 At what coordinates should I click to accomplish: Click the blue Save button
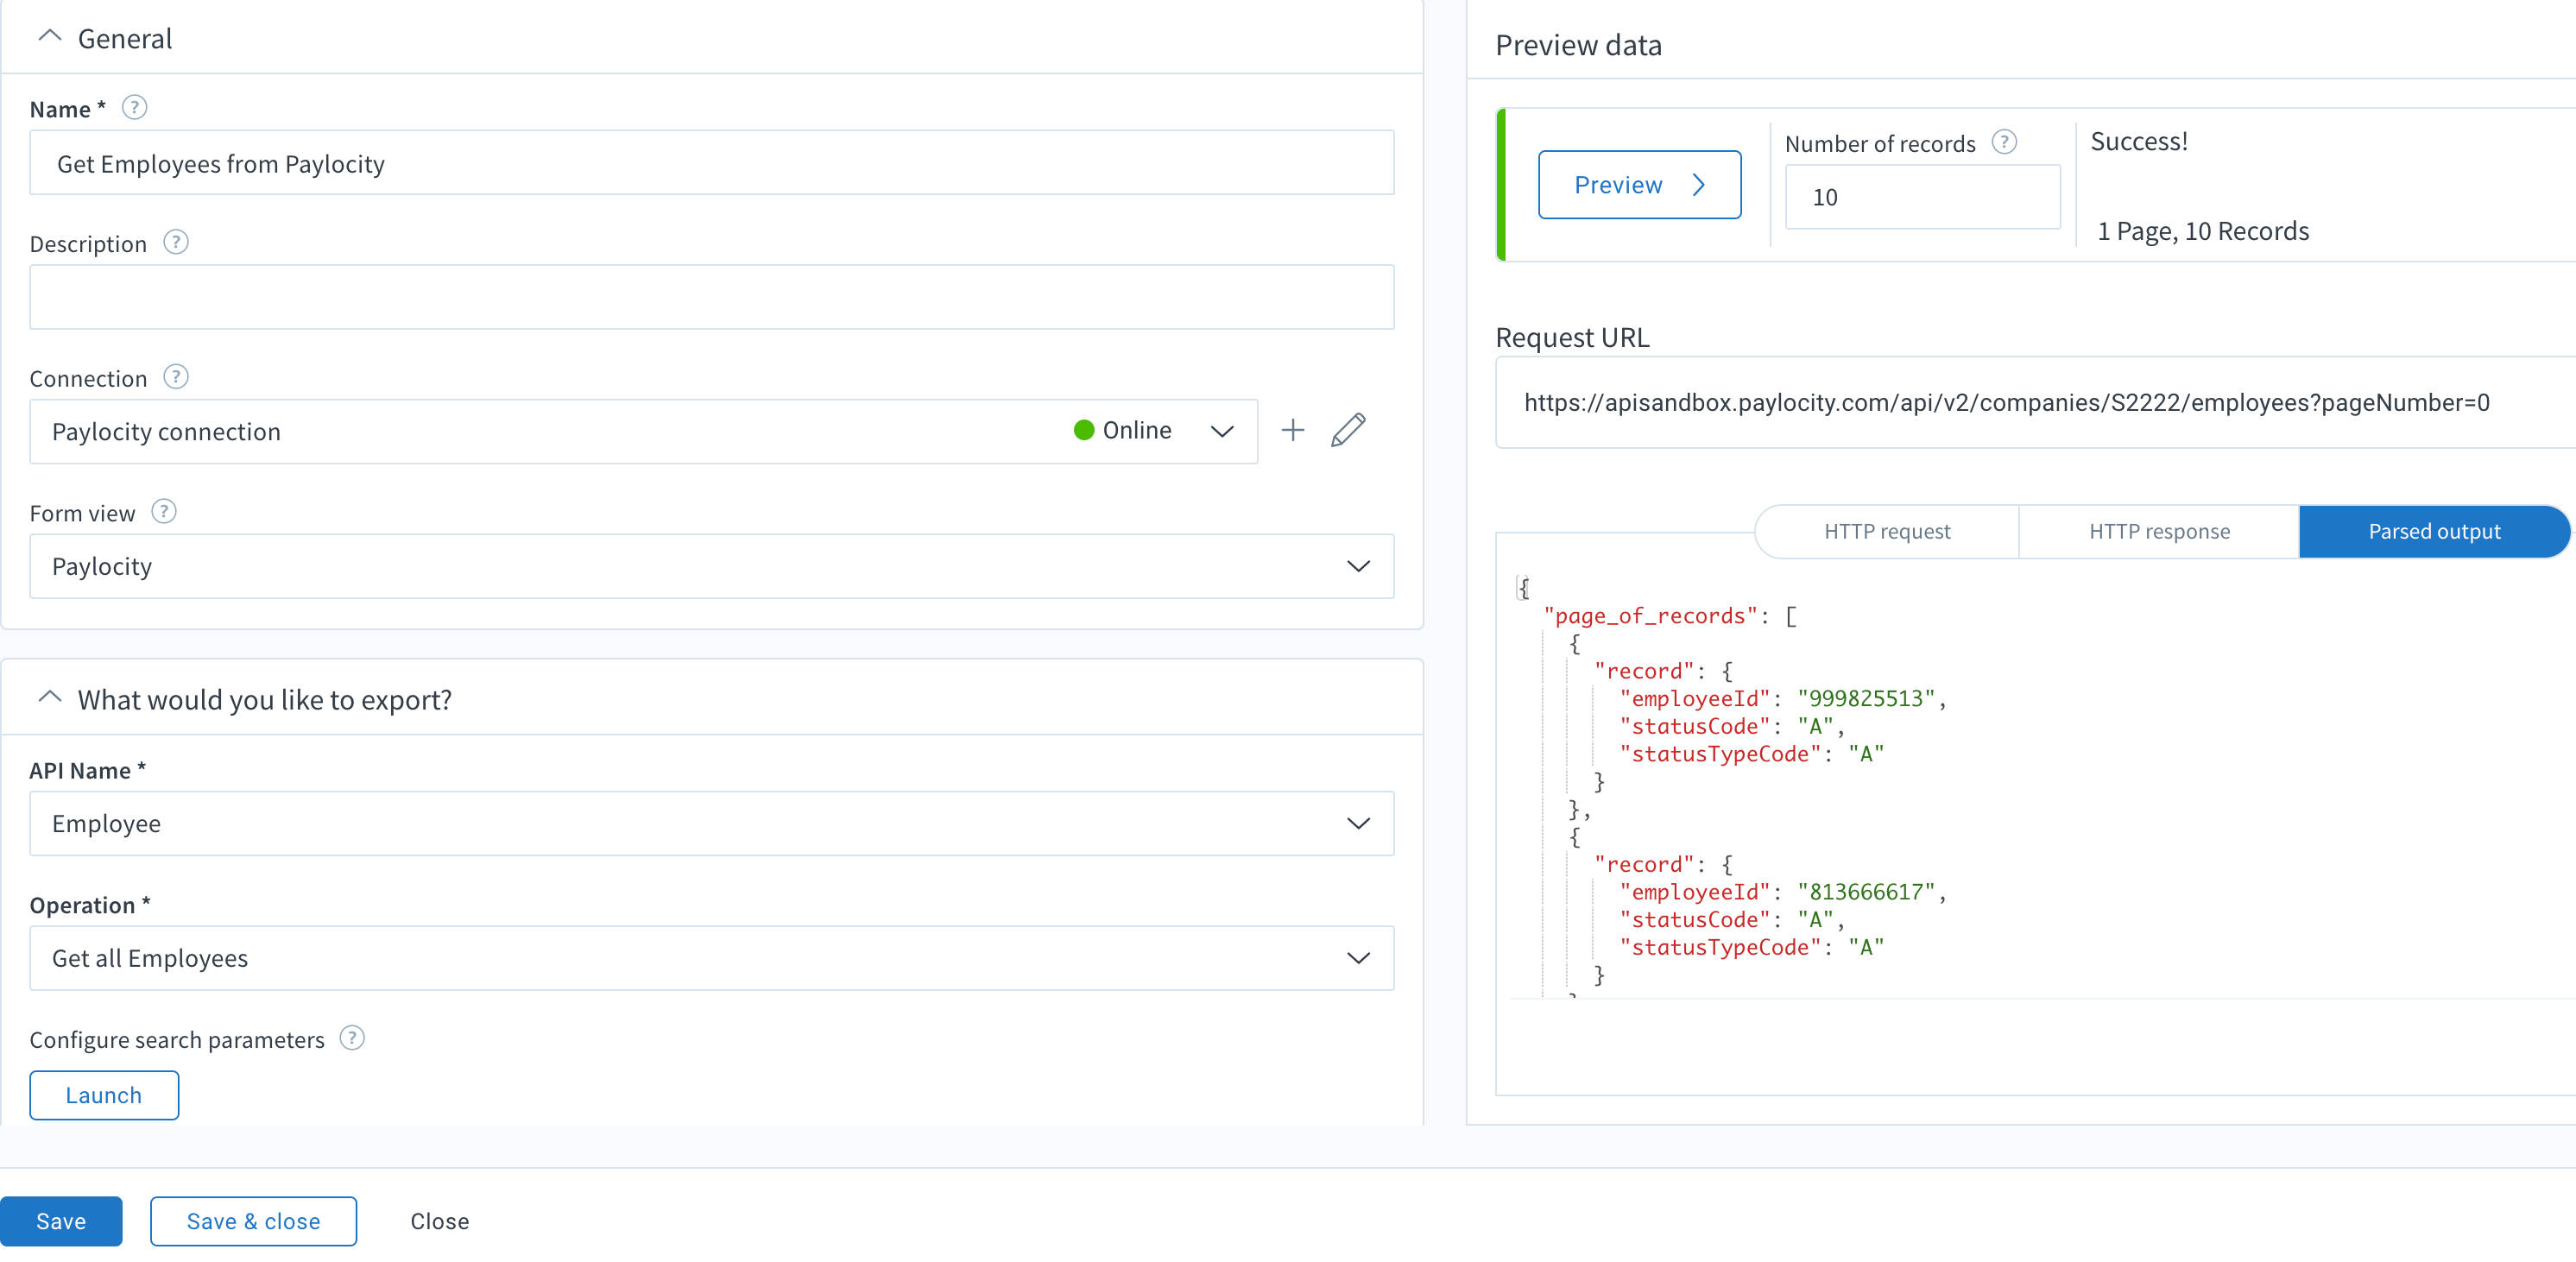61,1221
